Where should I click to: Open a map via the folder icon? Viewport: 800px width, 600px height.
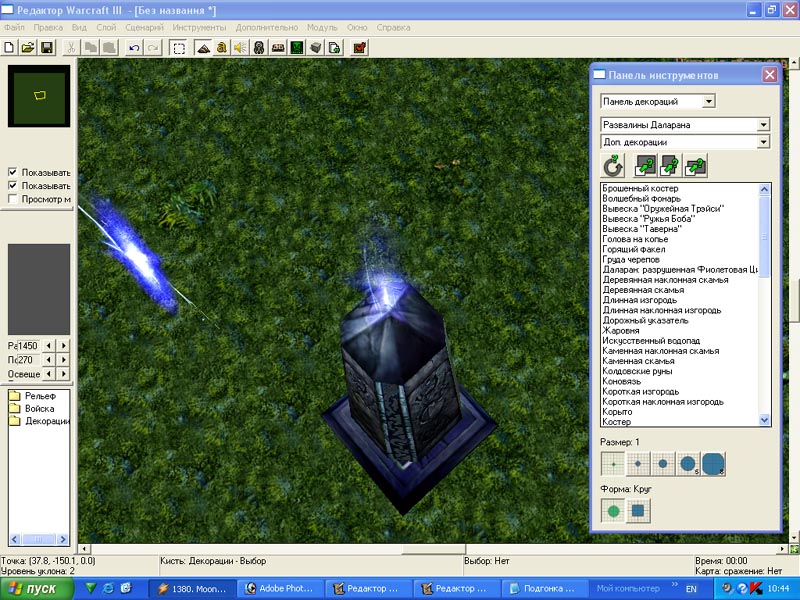[x=28, y=48]
